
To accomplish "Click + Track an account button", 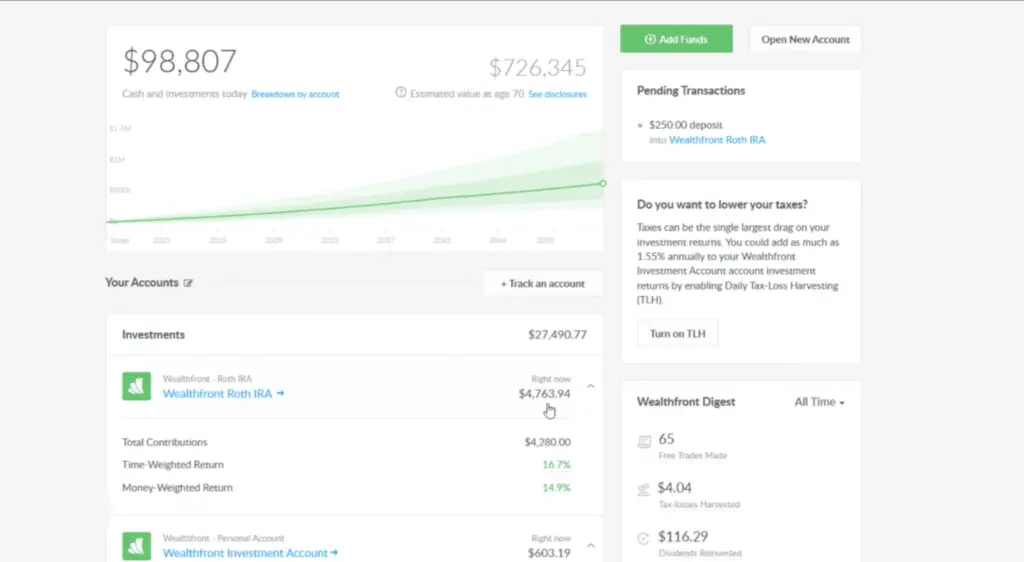I will point(543,283).
